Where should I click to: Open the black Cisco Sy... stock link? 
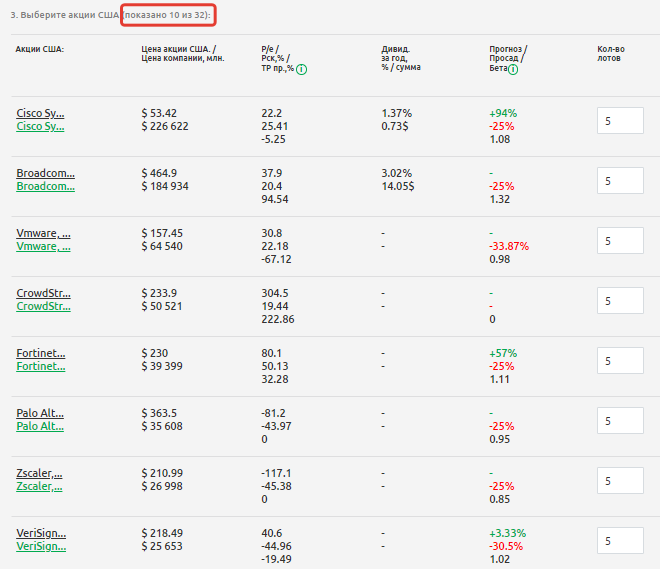(x=40, y=113)
